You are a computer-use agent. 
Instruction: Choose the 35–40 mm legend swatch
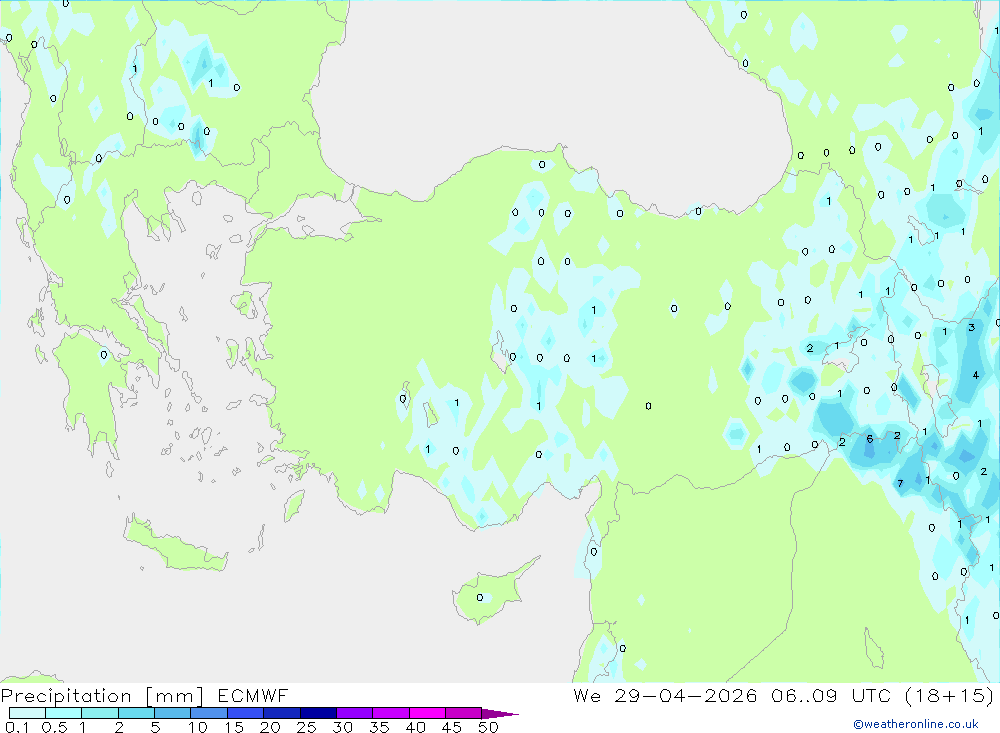(x=391, y=713)
